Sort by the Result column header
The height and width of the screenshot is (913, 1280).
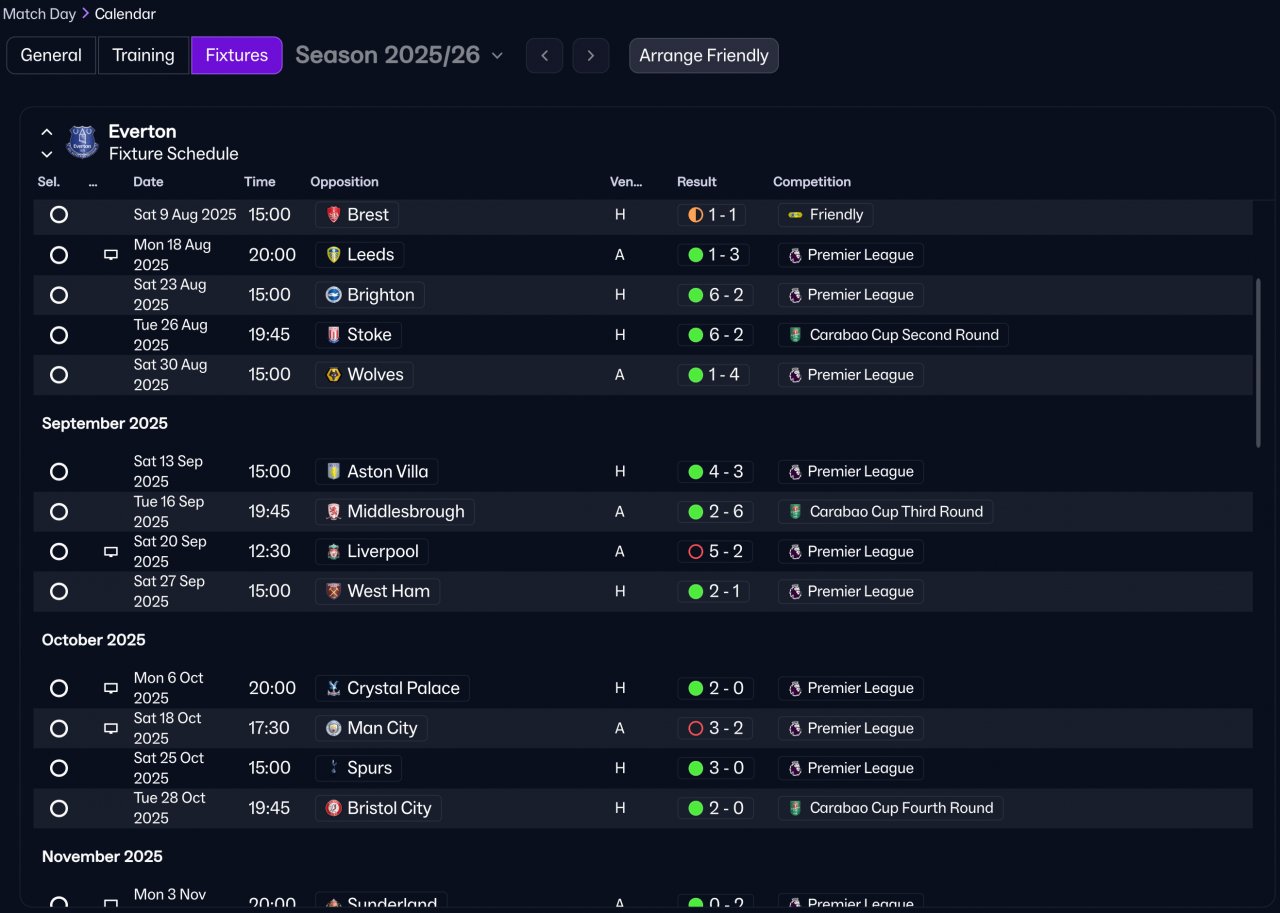697,182
